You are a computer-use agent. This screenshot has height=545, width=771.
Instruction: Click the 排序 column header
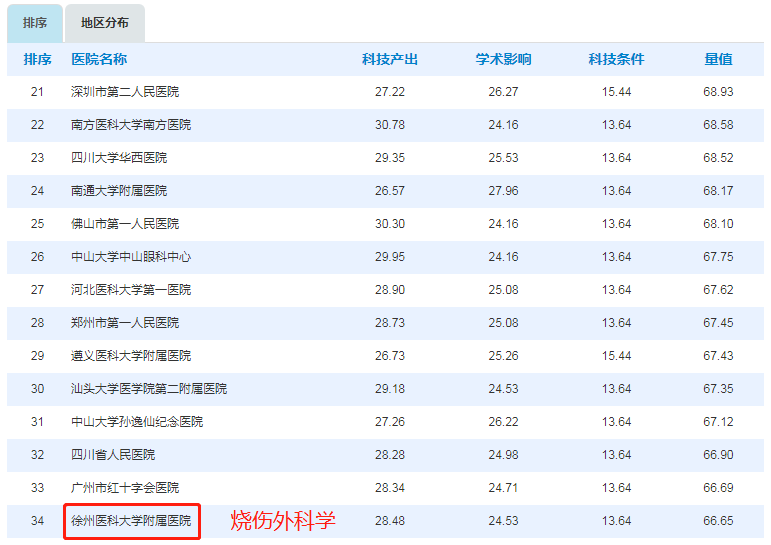click(37, 60)
